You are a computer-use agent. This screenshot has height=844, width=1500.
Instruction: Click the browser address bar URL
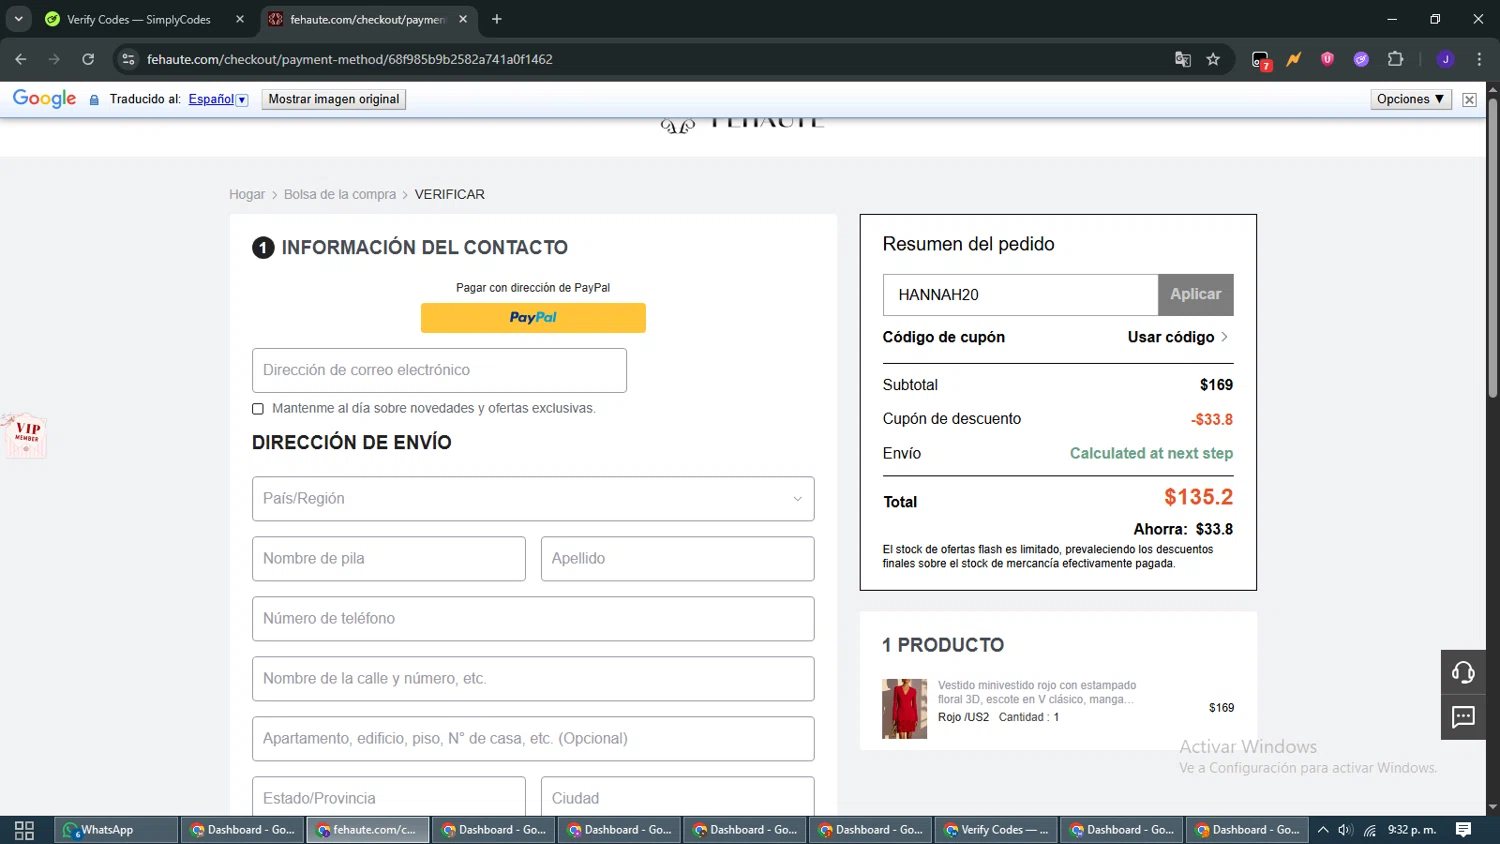point(350,59)
